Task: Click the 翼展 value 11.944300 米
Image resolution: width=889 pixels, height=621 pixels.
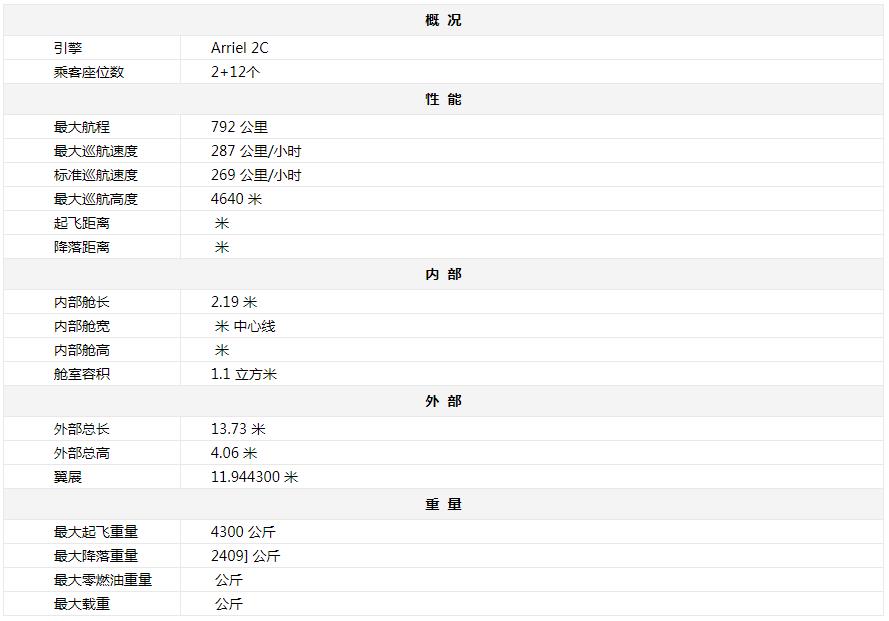Action: (254, 477)
